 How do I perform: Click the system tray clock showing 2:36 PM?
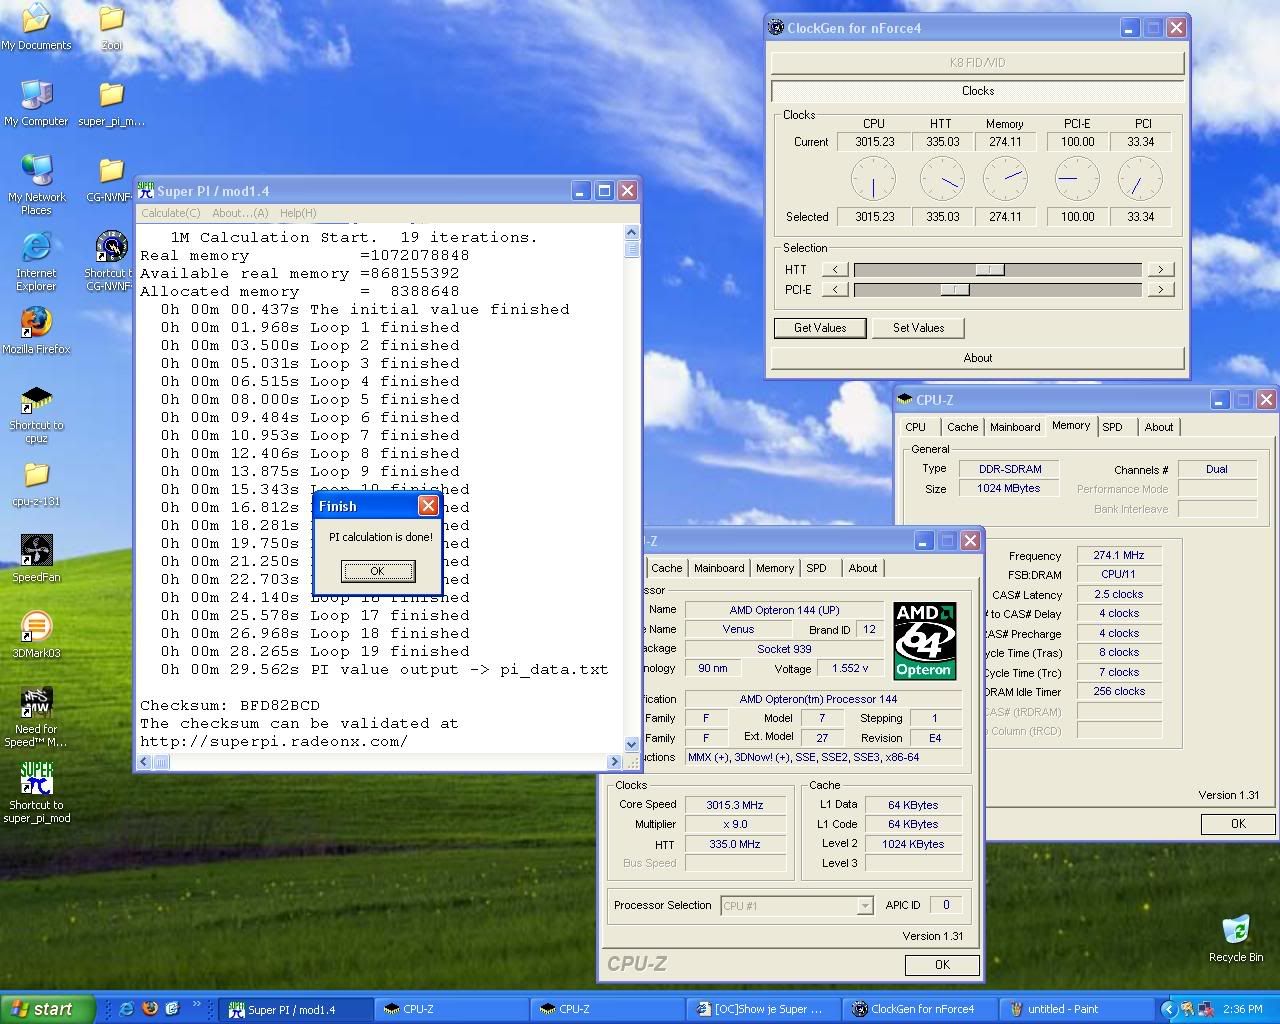coord(1242,1009)
